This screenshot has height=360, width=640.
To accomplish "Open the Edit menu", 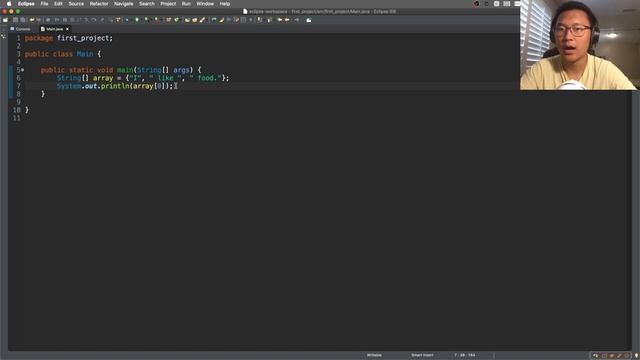I will pos(58,4).
